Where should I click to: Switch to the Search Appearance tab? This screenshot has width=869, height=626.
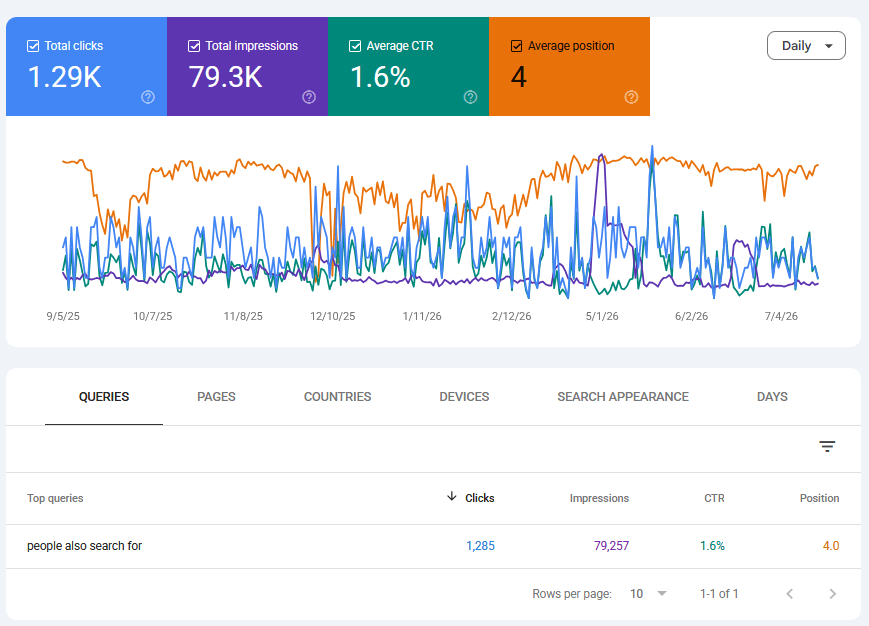pyautogui.click(x=623, y=397)
